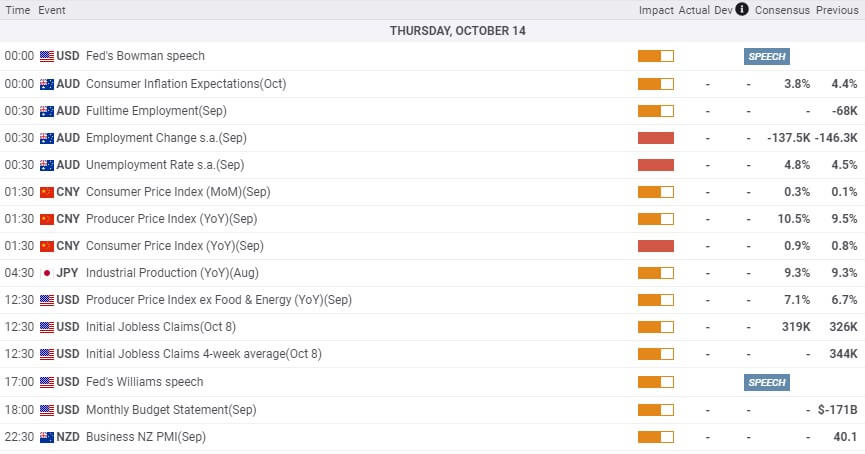Click the Dev info icon in header

pos(742,9)
